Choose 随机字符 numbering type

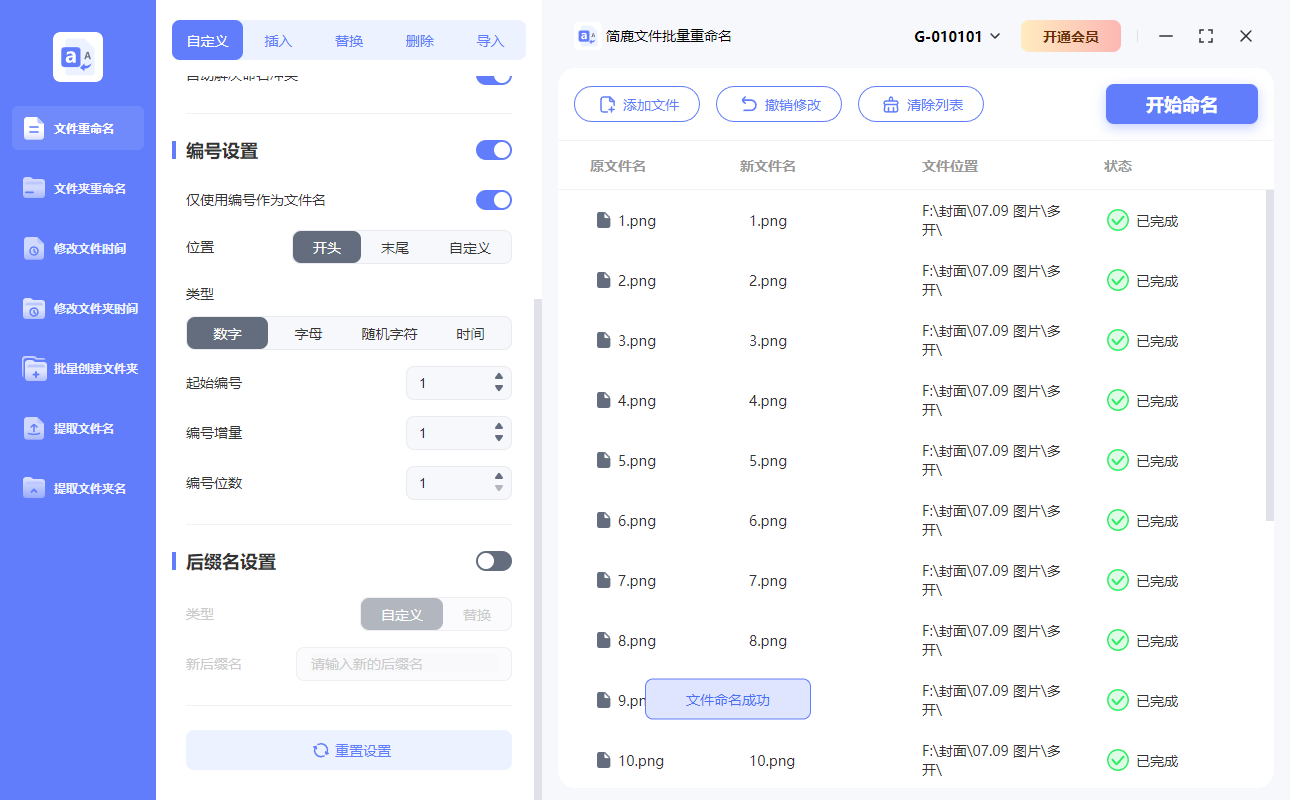point(390,333)
